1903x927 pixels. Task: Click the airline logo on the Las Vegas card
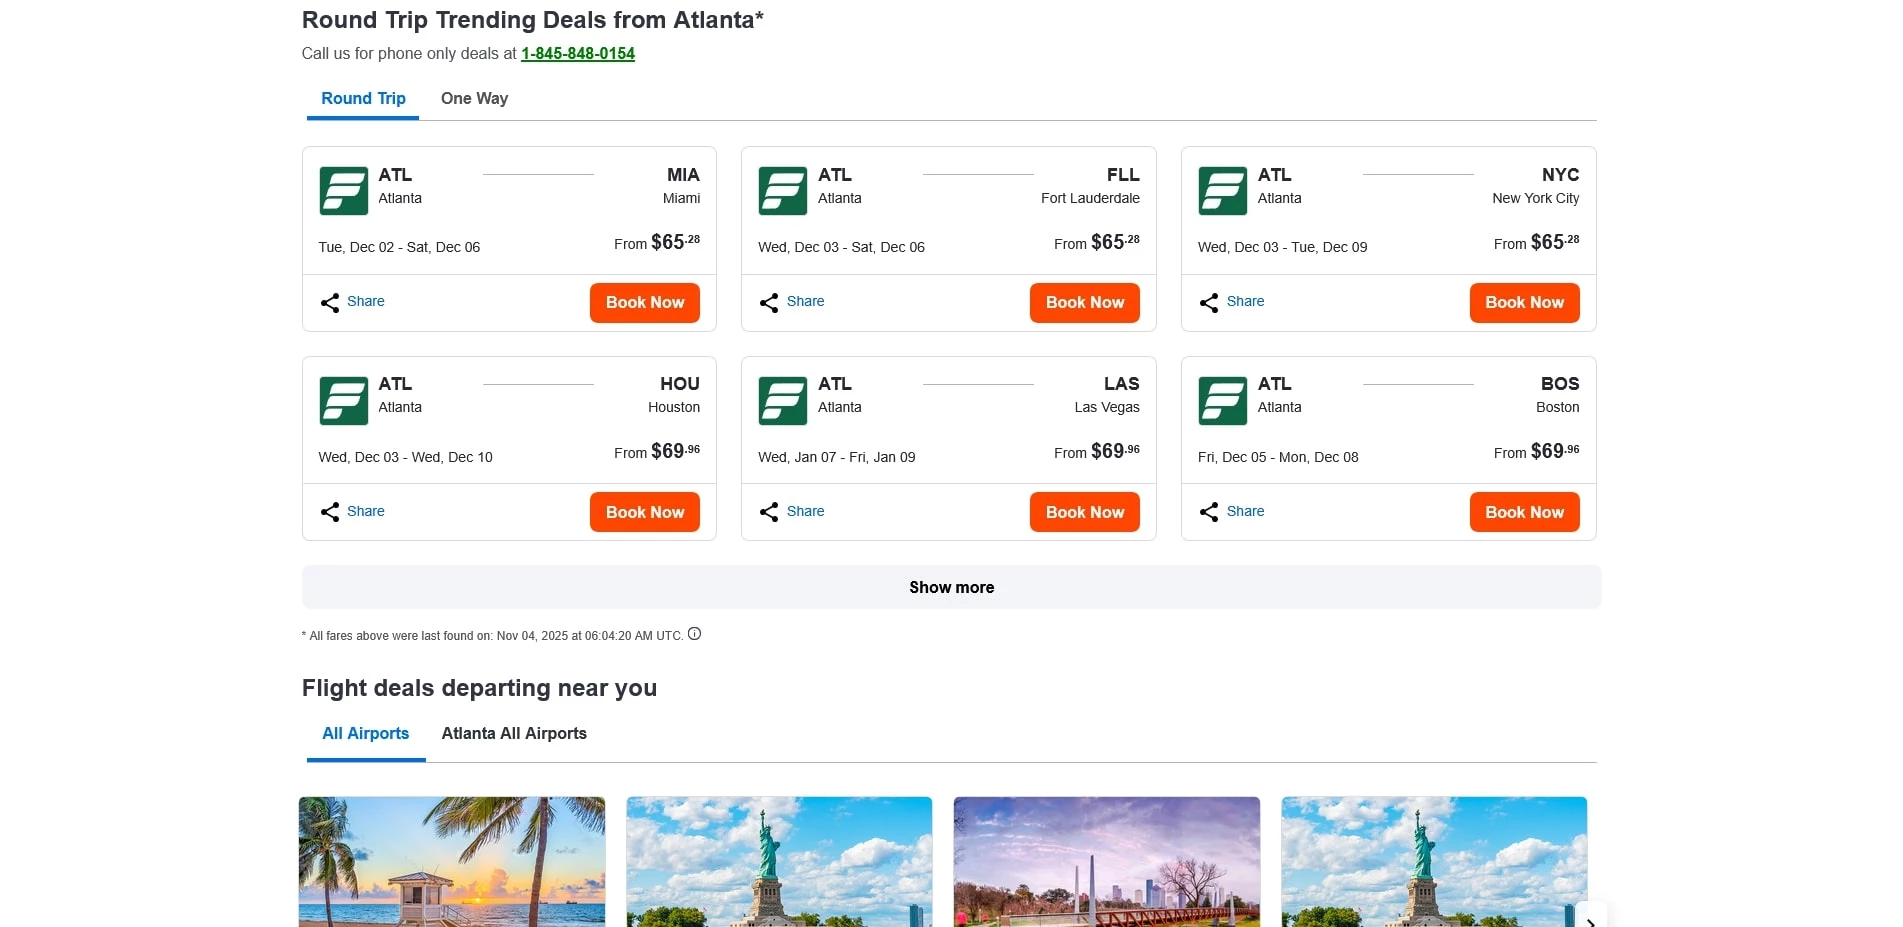[x=783, y=401]
